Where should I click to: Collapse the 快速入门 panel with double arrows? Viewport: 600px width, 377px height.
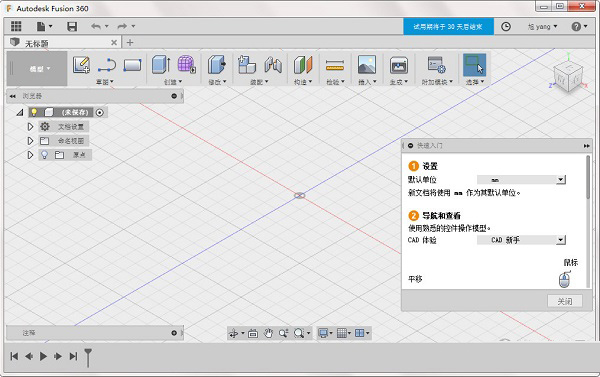pos(586,146)
